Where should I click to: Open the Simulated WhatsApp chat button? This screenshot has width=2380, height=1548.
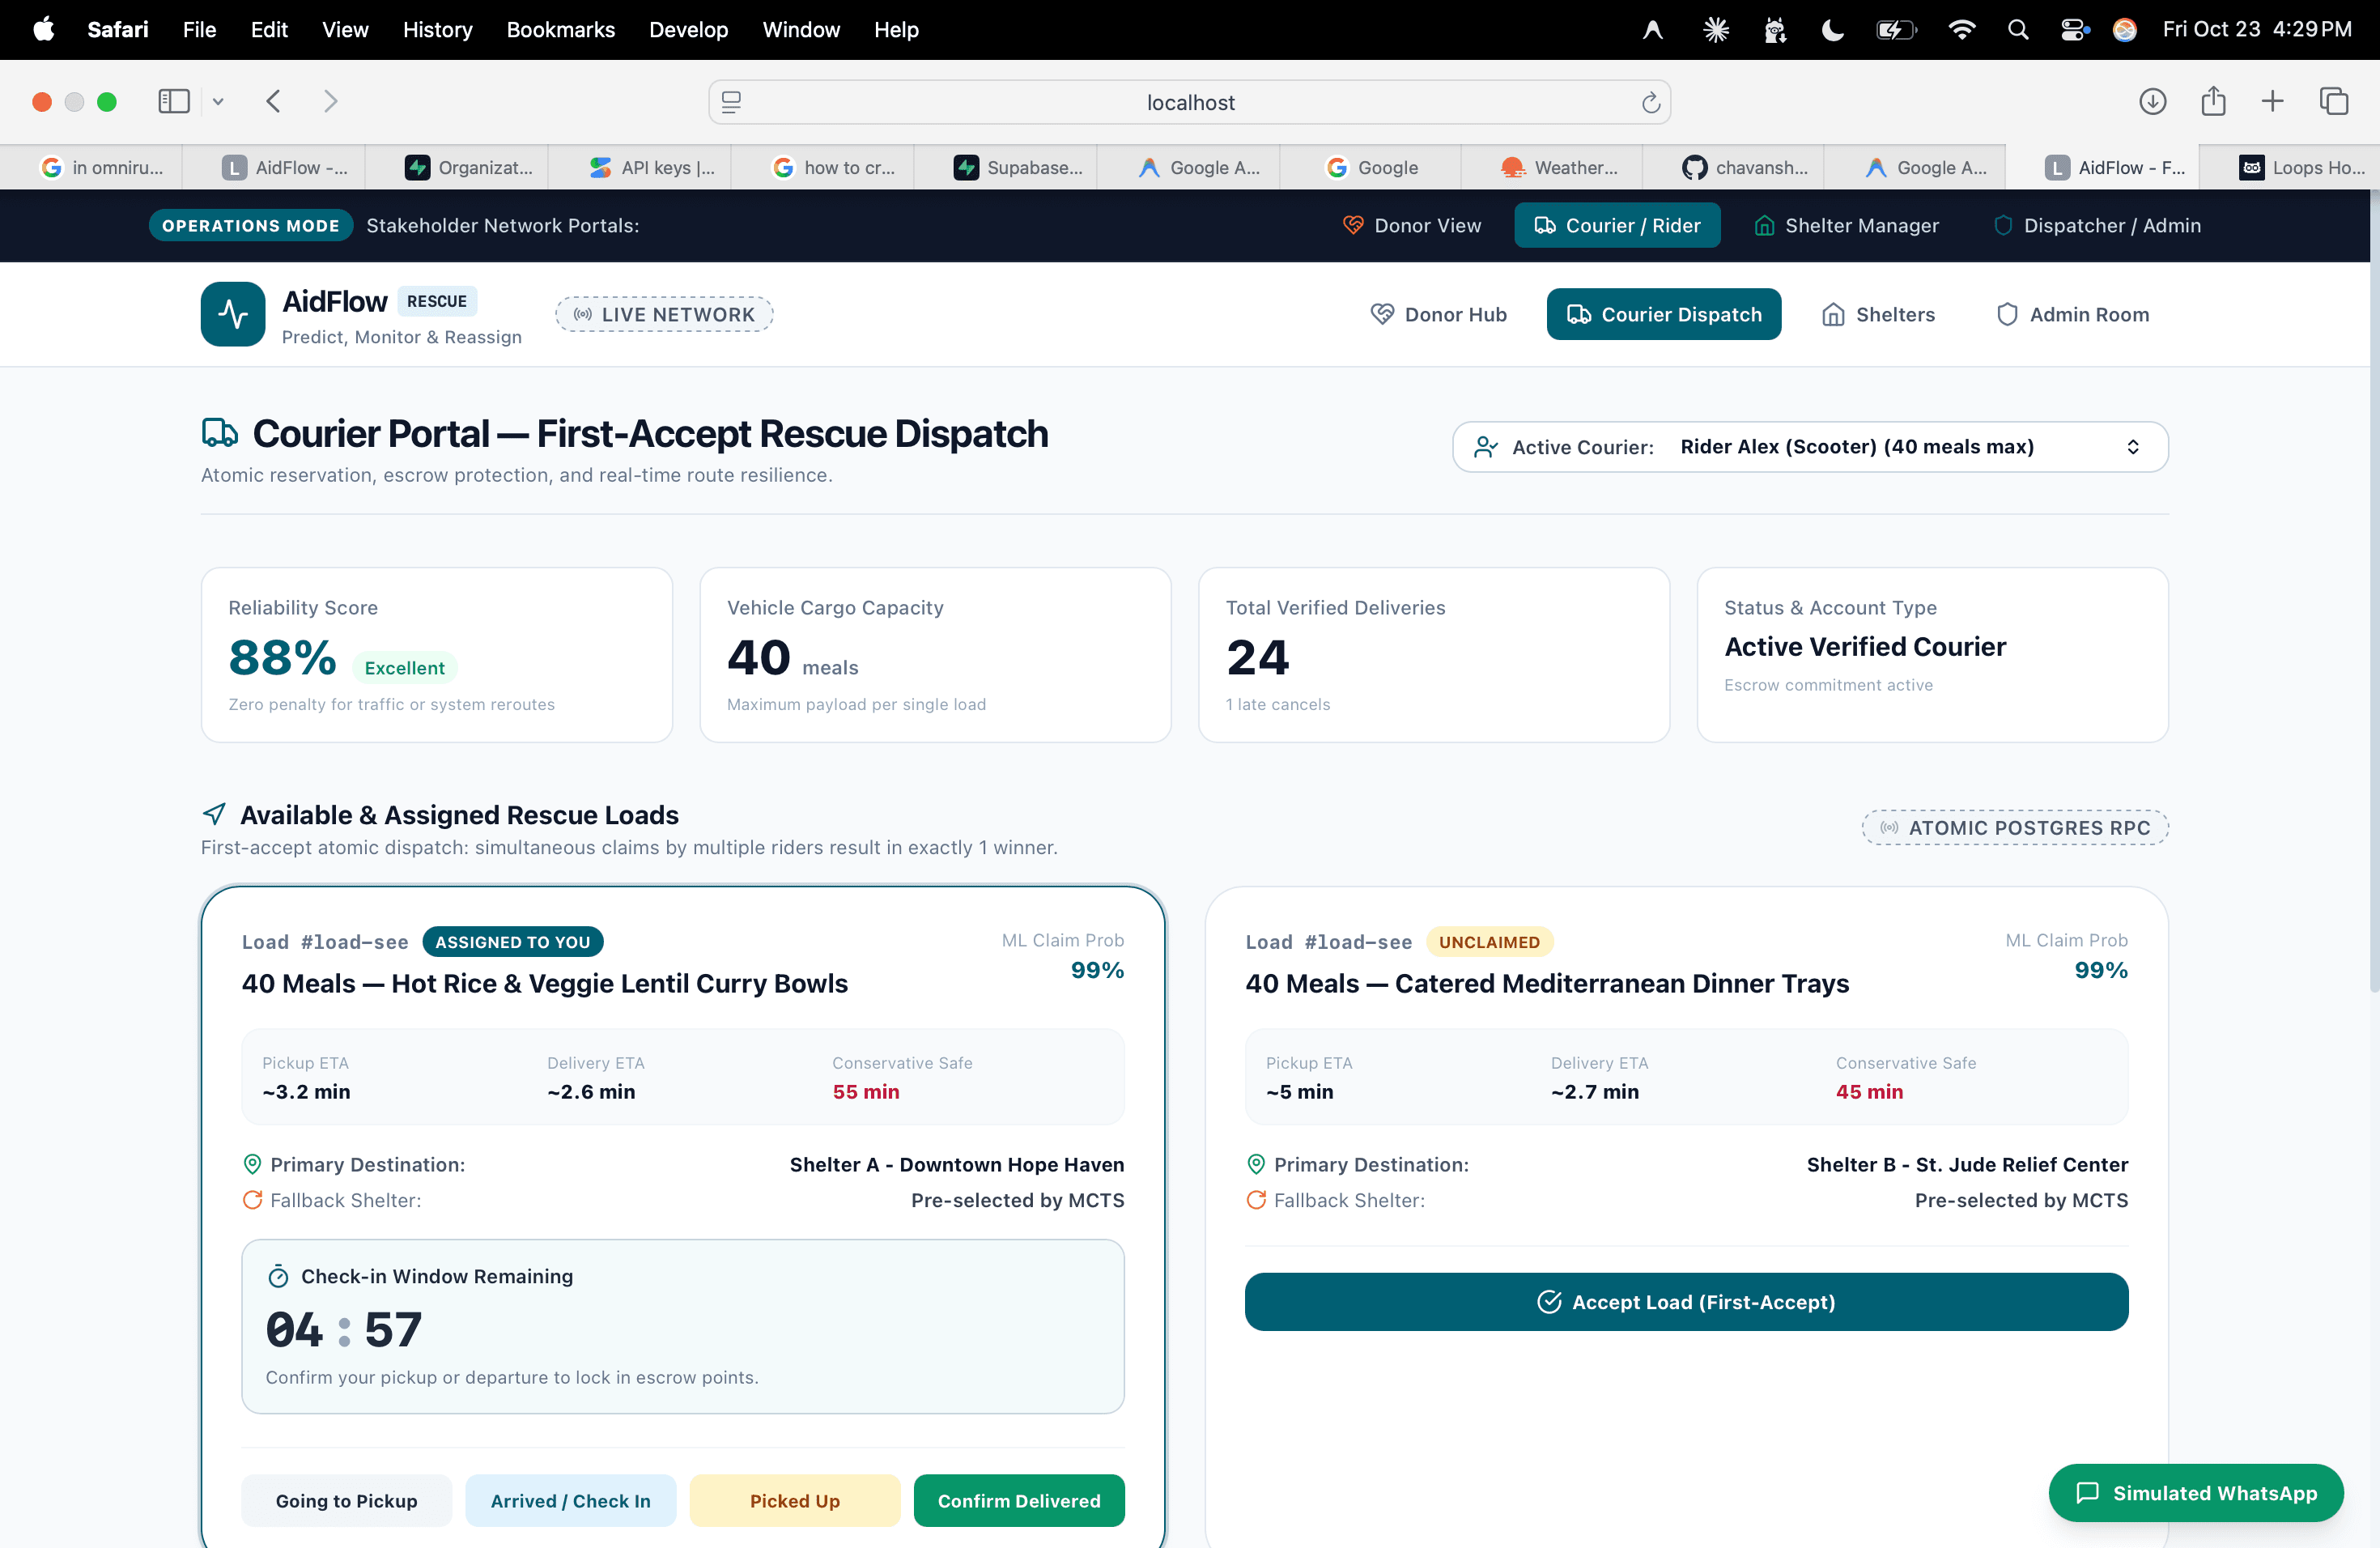[x=2196, y=1492]
